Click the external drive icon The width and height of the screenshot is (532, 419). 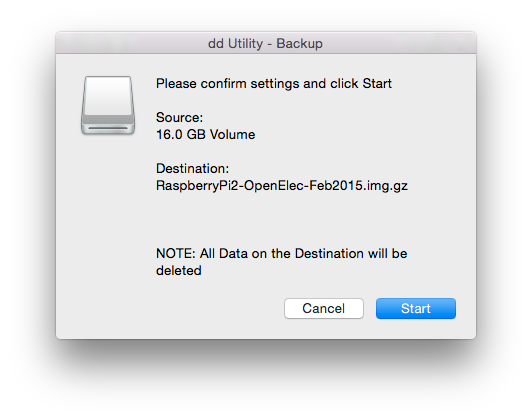pos(108,105)
